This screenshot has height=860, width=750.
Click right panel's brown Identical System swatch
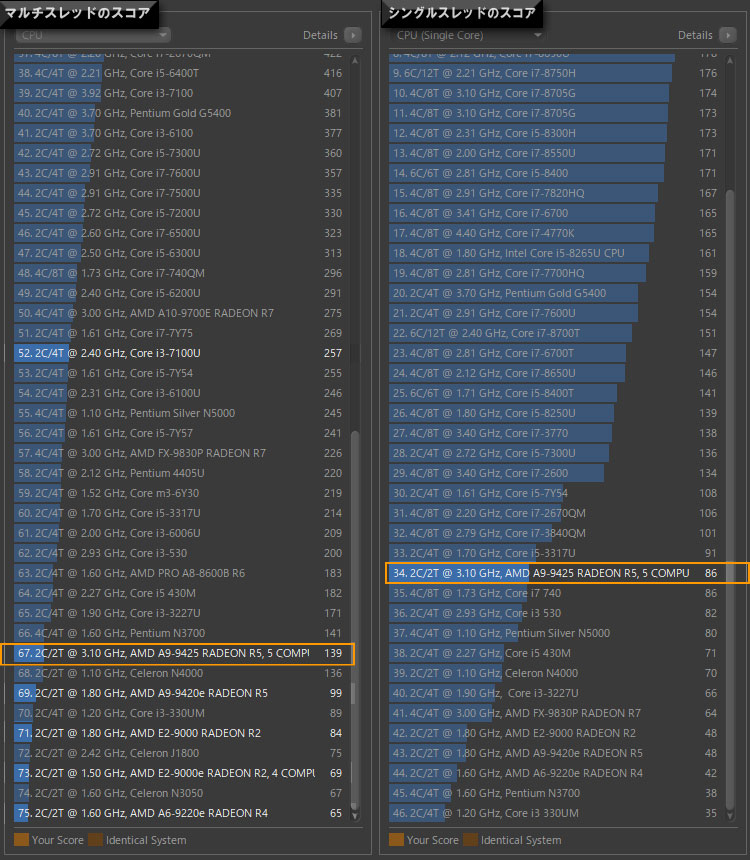point(470,840)
